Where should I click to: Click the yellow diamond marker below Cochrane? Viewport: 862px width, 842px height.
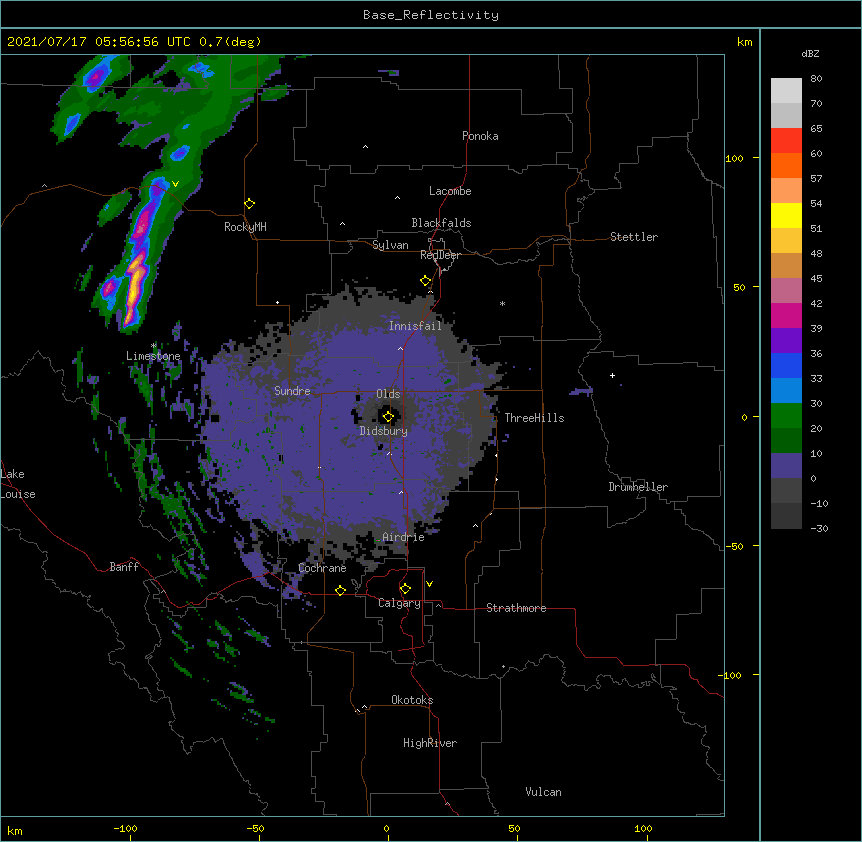click(x=340, y=590)
